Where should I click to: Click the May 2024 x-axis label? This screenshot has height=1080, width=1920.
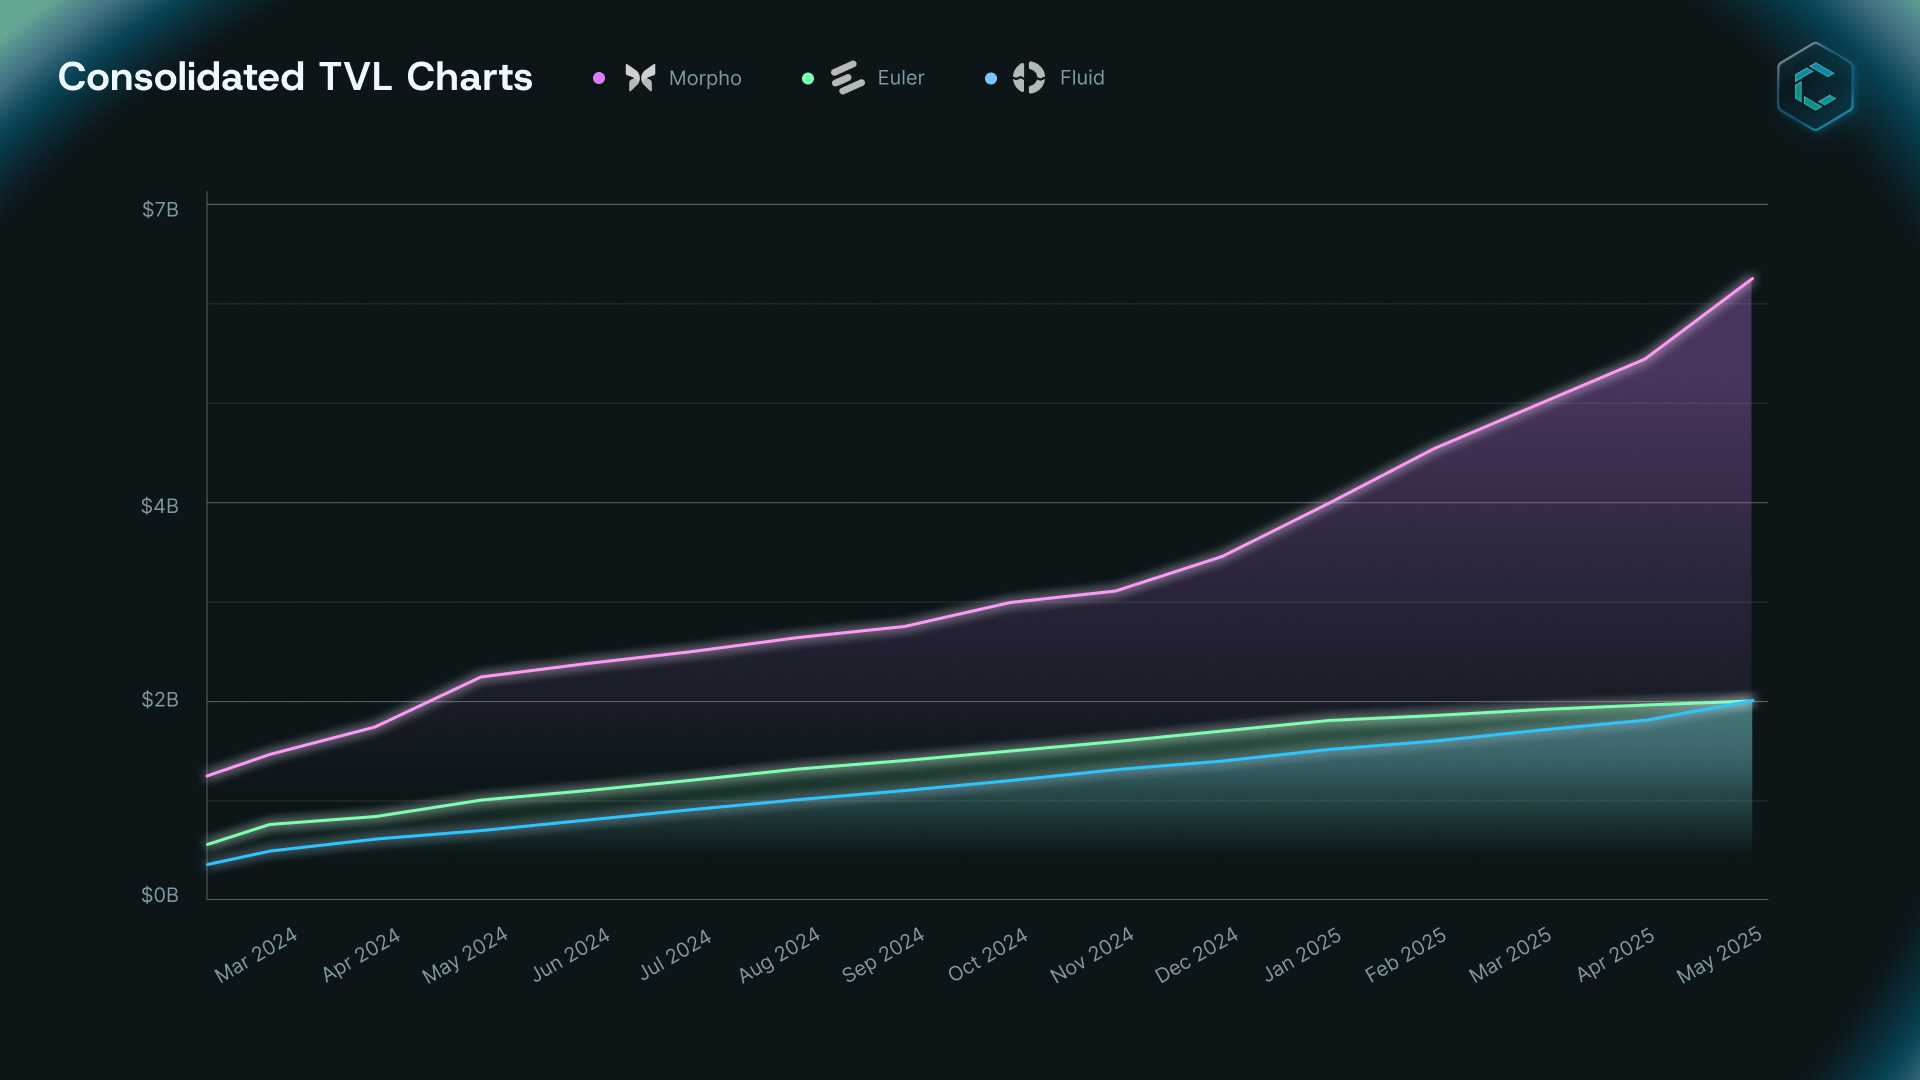pos(465,955)
